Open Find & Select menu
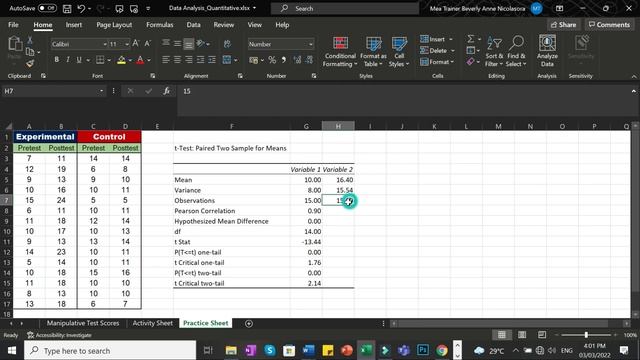The image size is (640, 360). (x=516, y=51)
